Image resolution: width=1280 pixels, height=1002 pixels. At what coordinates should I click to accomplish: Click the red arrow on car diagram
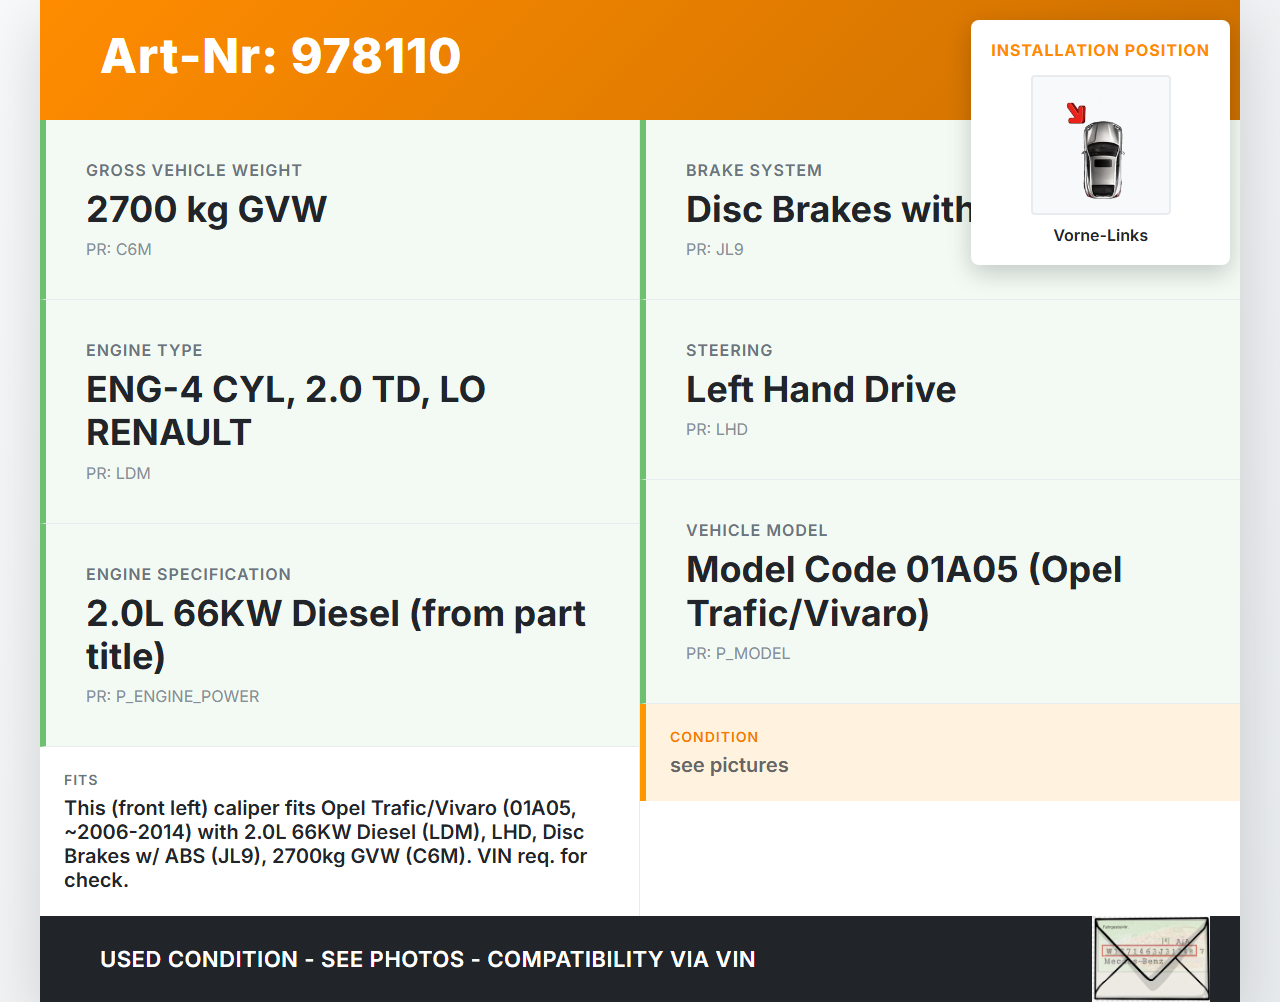pyautogui.click(x=1076, y=113)
